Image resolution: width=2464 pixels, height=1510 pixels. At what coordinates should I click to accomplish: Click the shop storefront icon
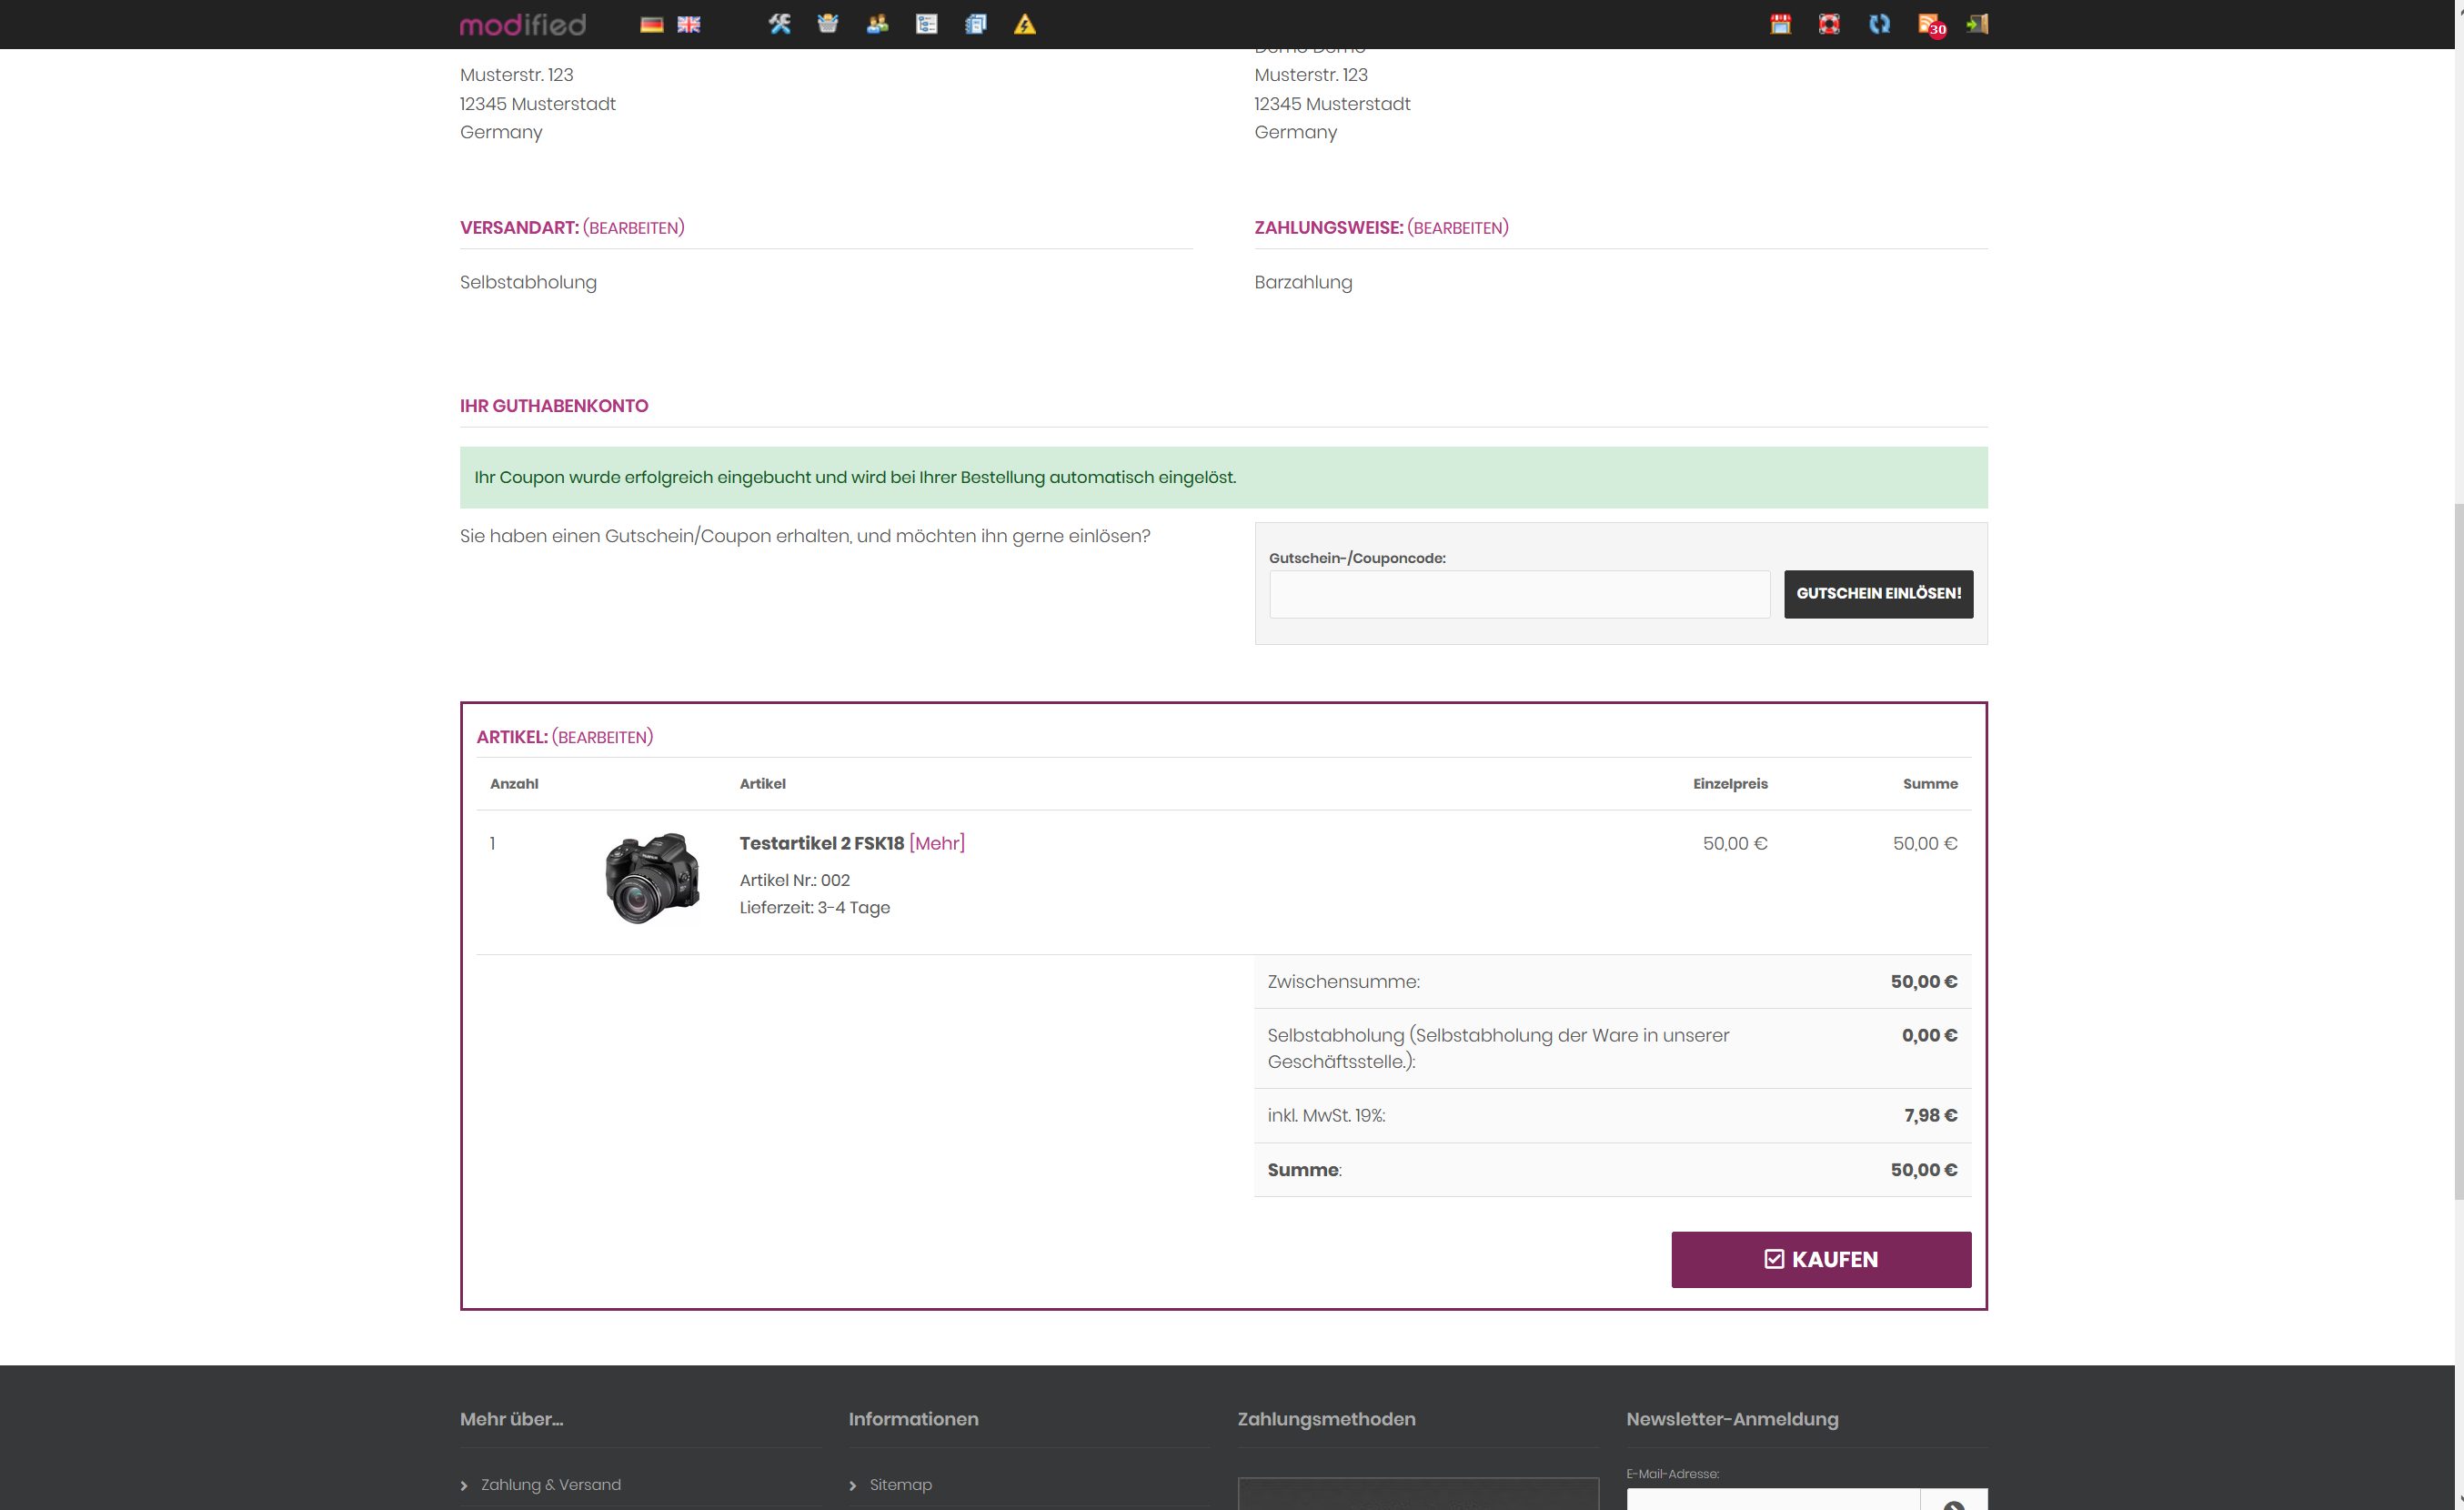tap(1780, 24)
